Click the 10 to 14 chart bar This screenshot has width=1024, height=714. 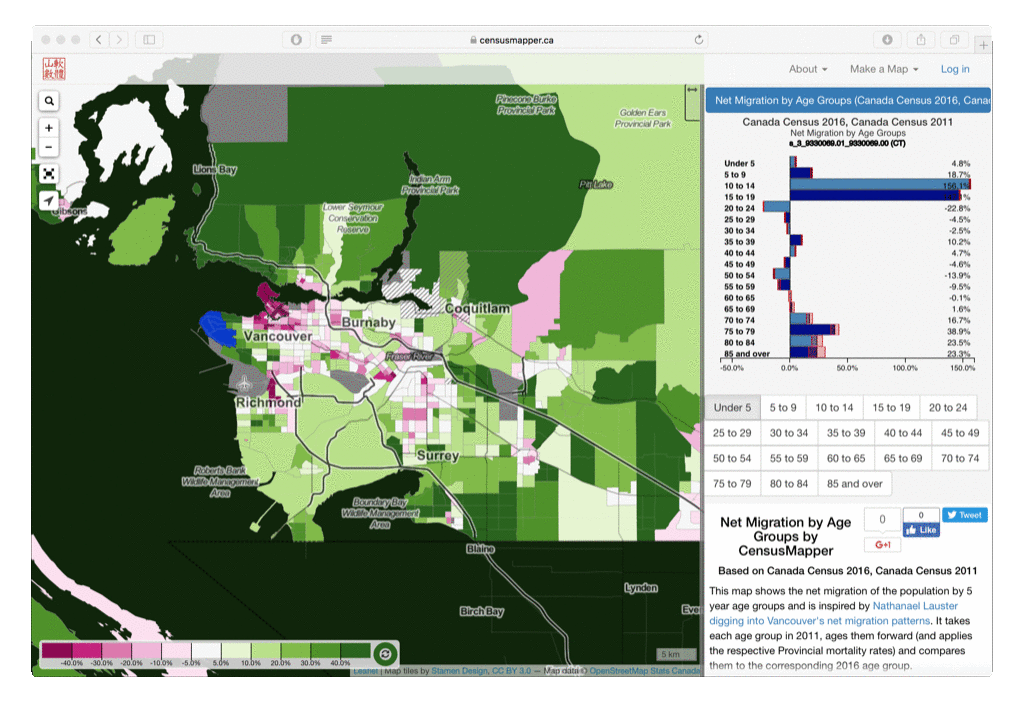point(880,186)
